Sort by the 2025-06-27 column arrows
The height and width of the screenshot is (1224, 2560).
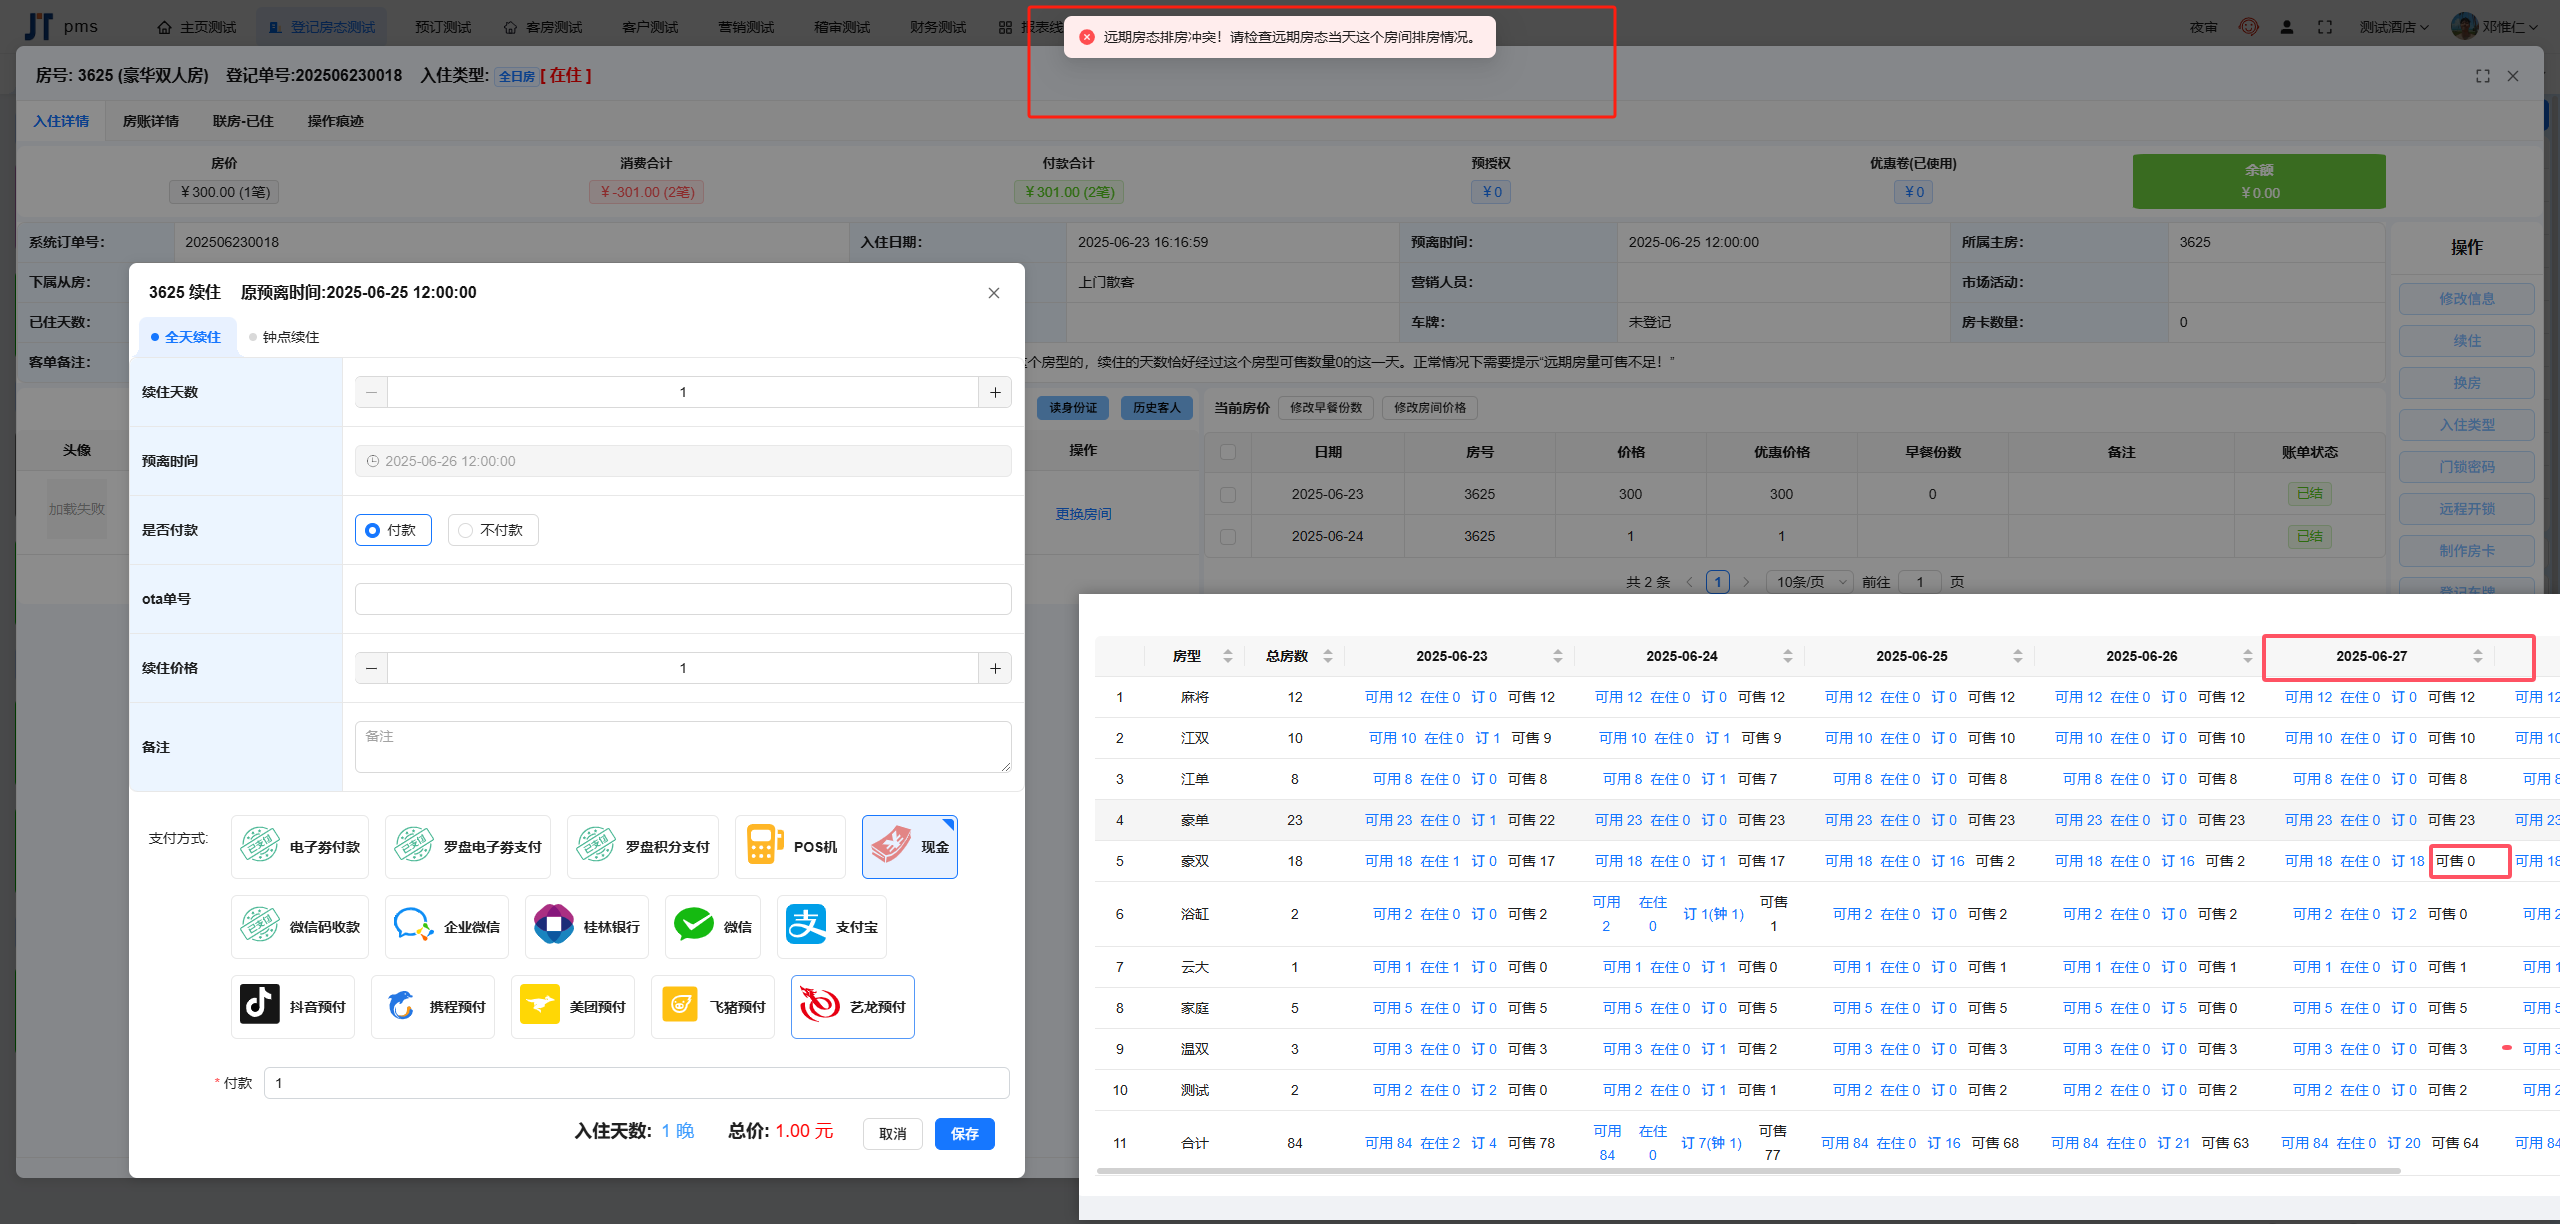pos(2477,656)
